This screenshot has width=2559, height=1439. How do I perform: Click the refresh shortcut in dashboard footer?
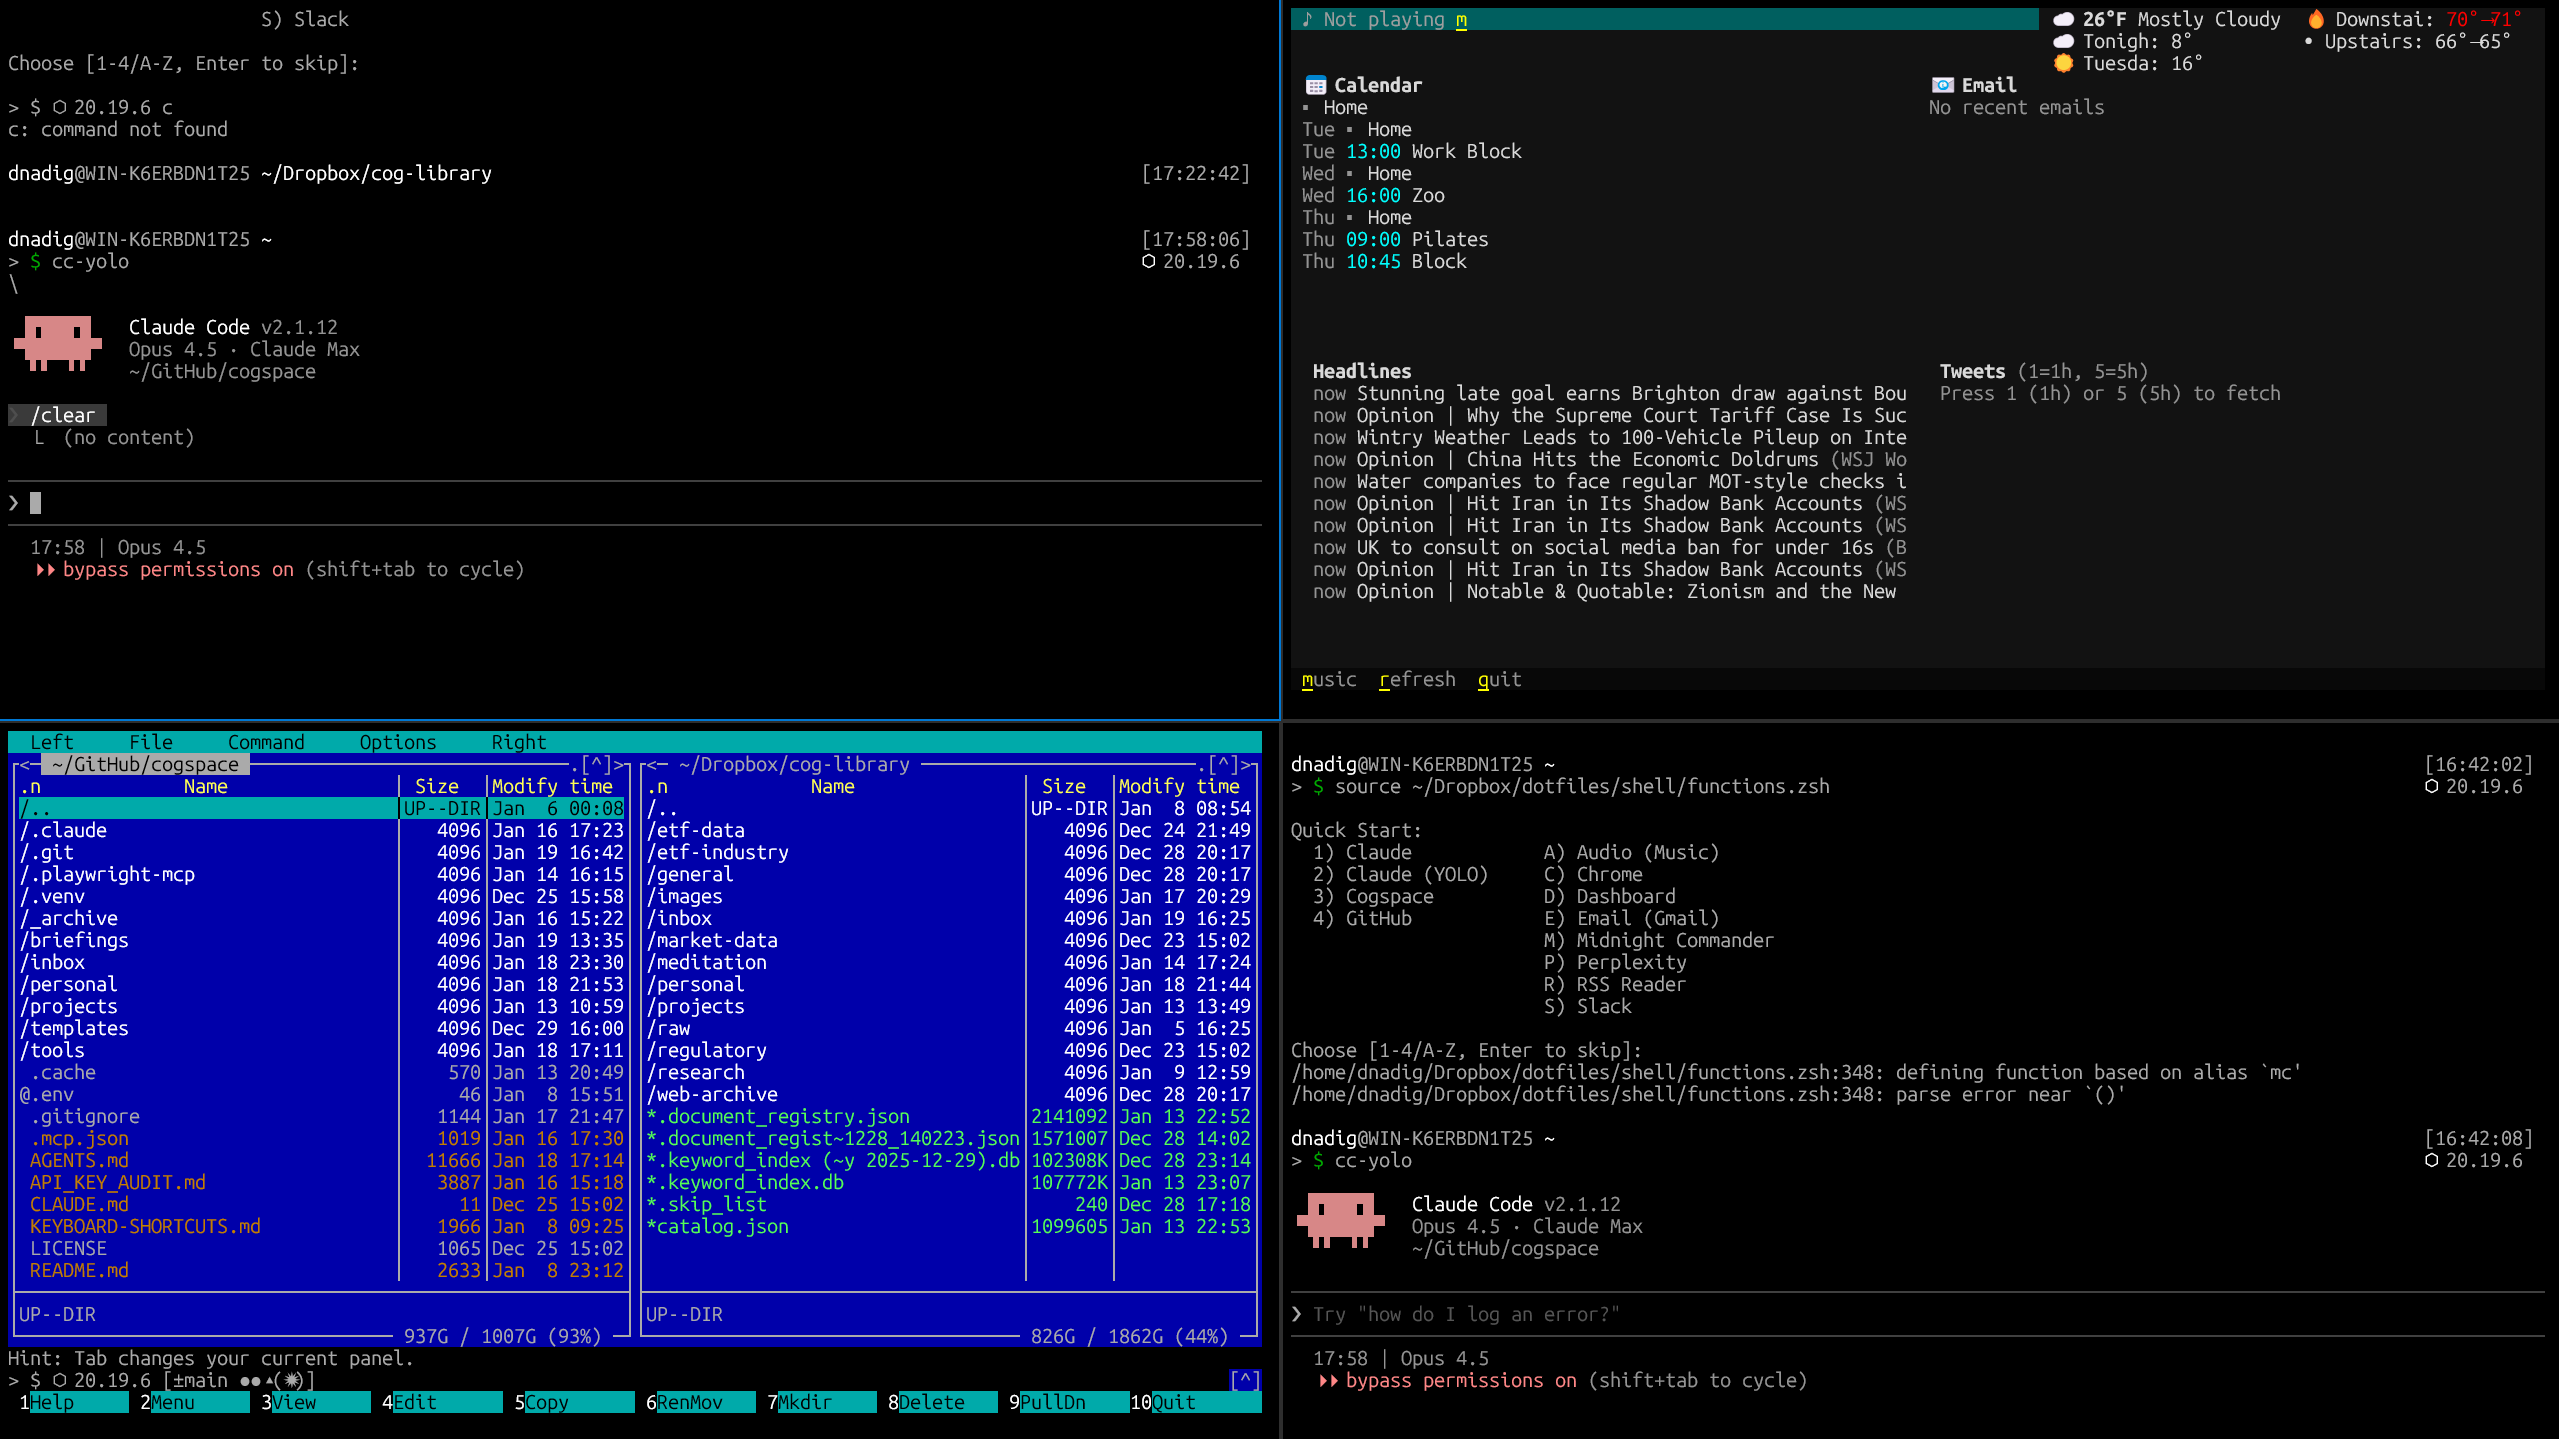point(1417,680)
